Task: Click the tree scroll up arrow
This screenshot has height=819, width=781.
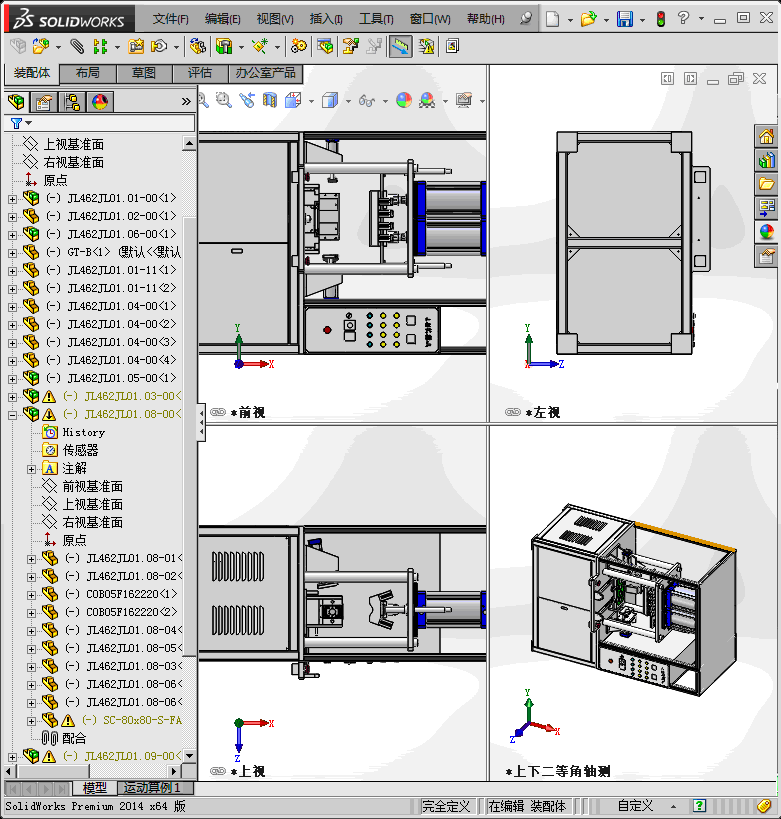Action: [189, 143]
